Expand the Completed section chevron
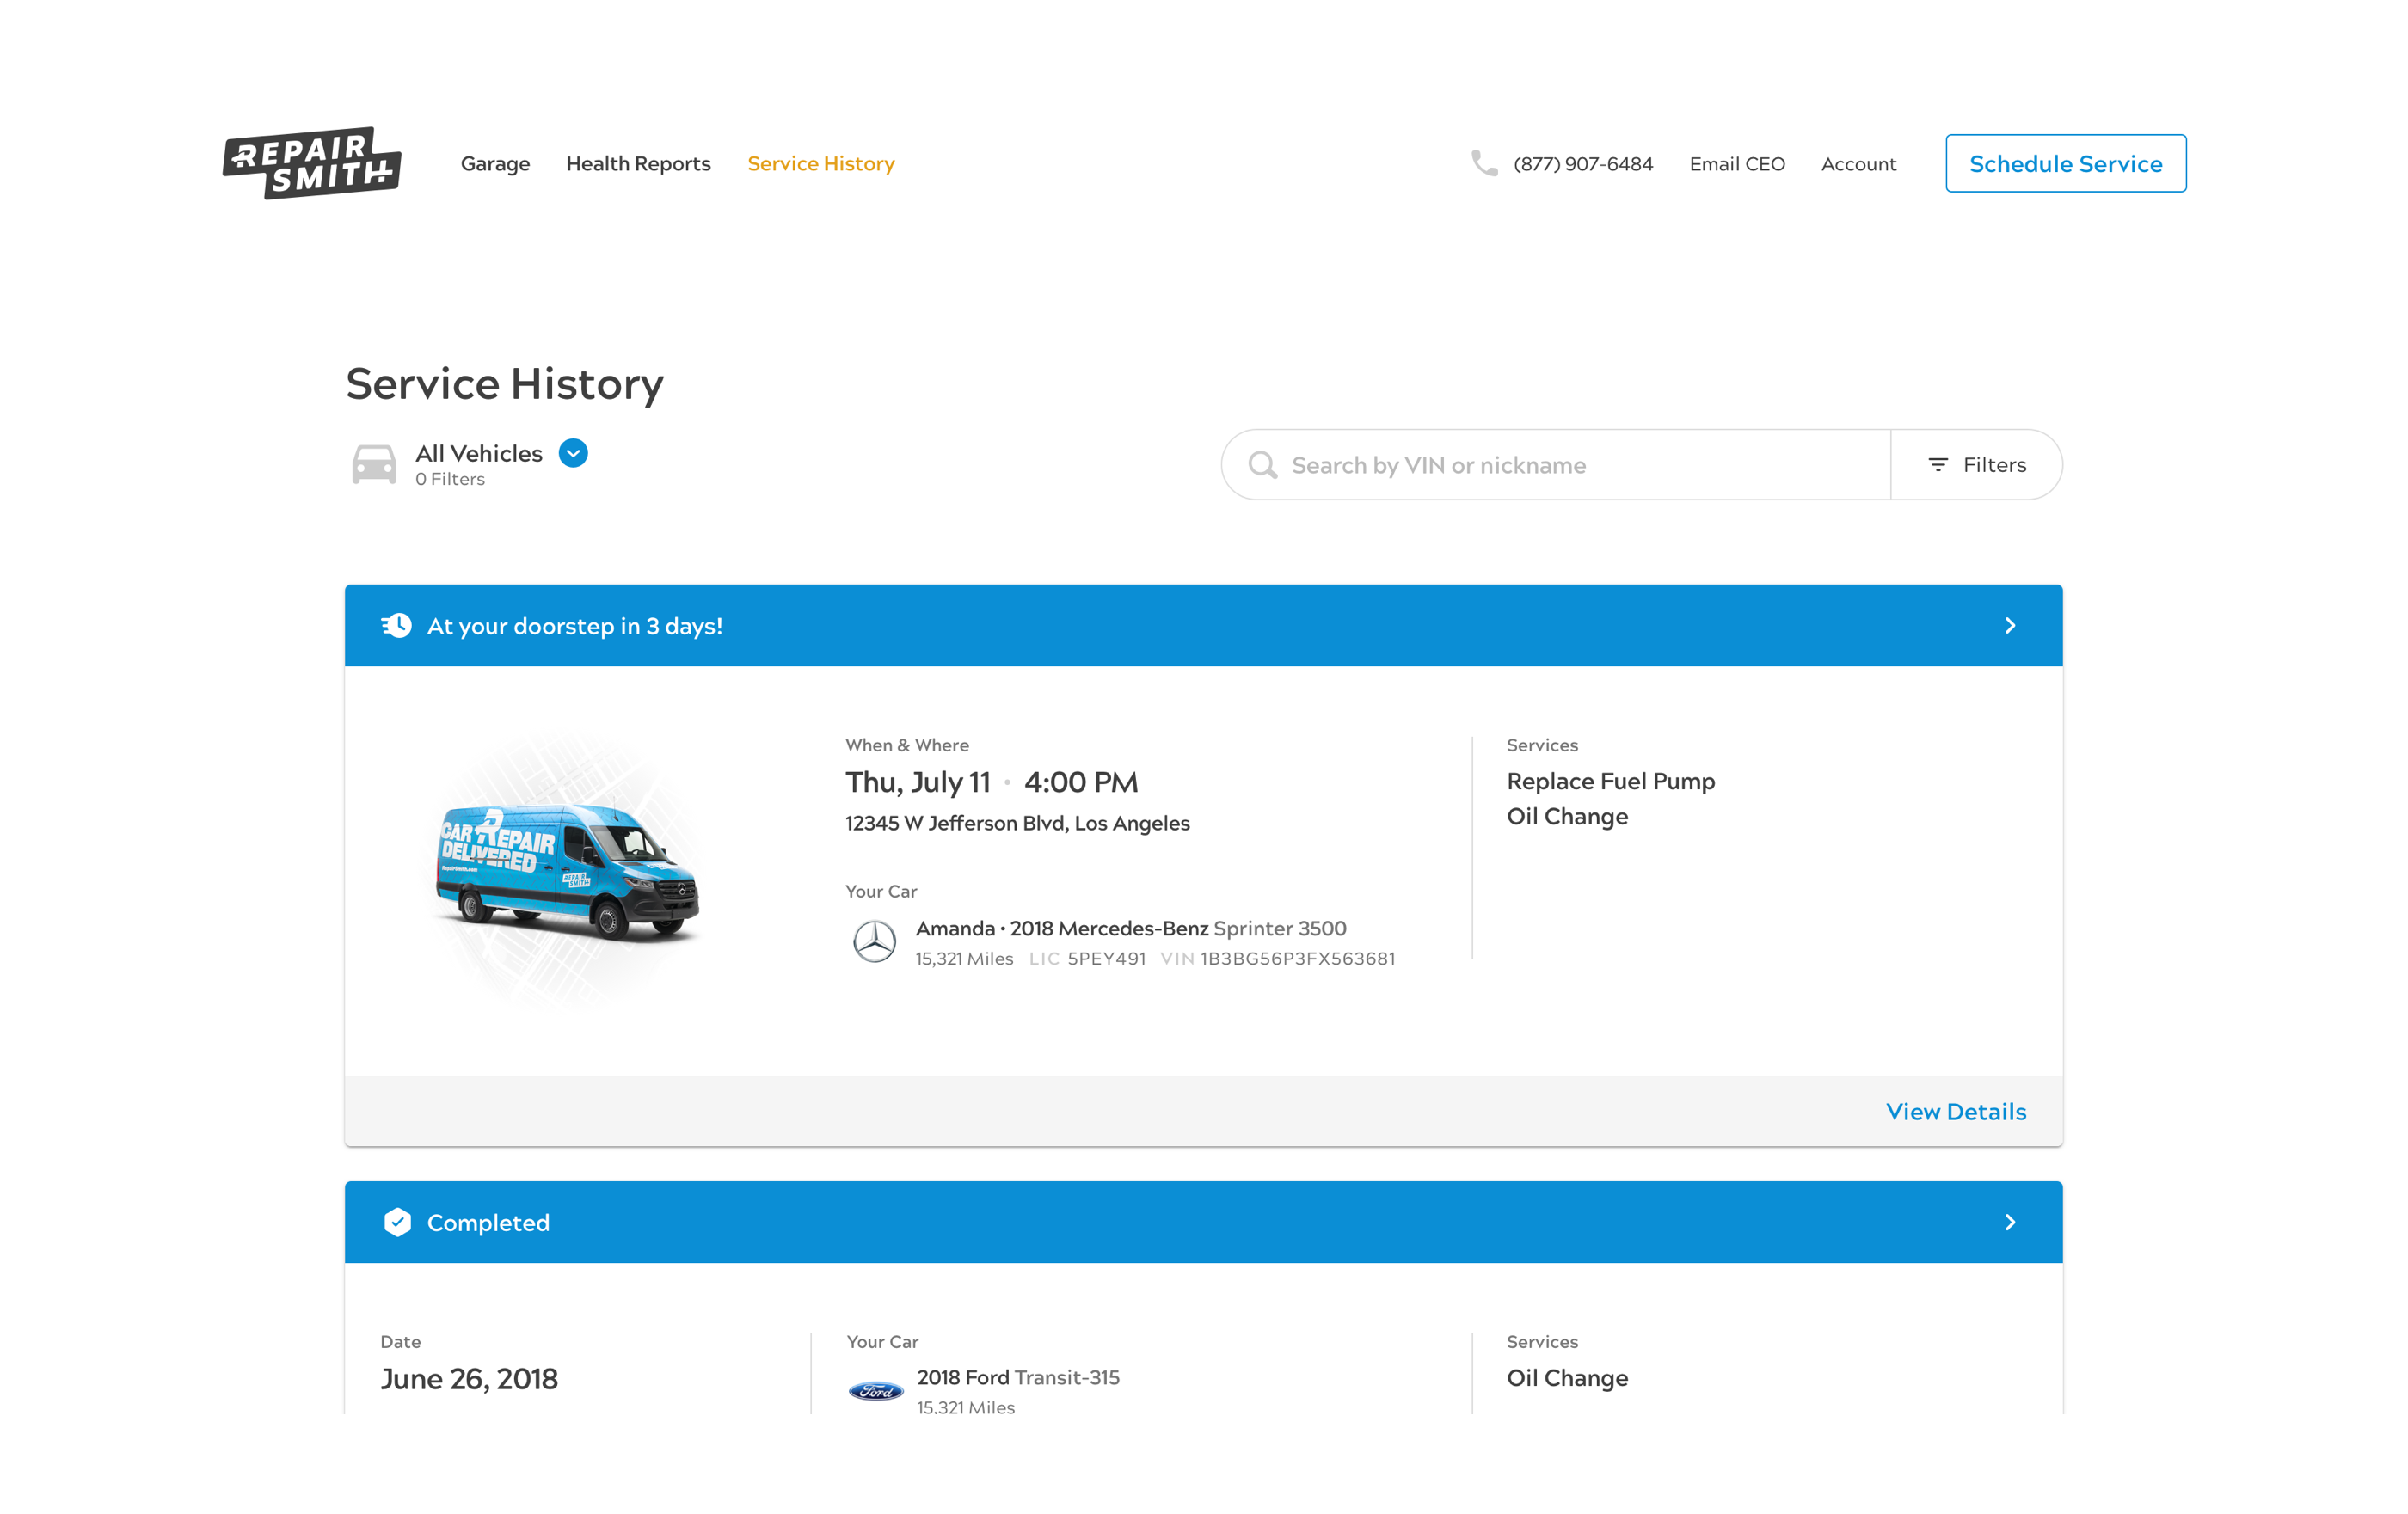Viewport: 2408px width, 1514px height. point(2010,1222)
